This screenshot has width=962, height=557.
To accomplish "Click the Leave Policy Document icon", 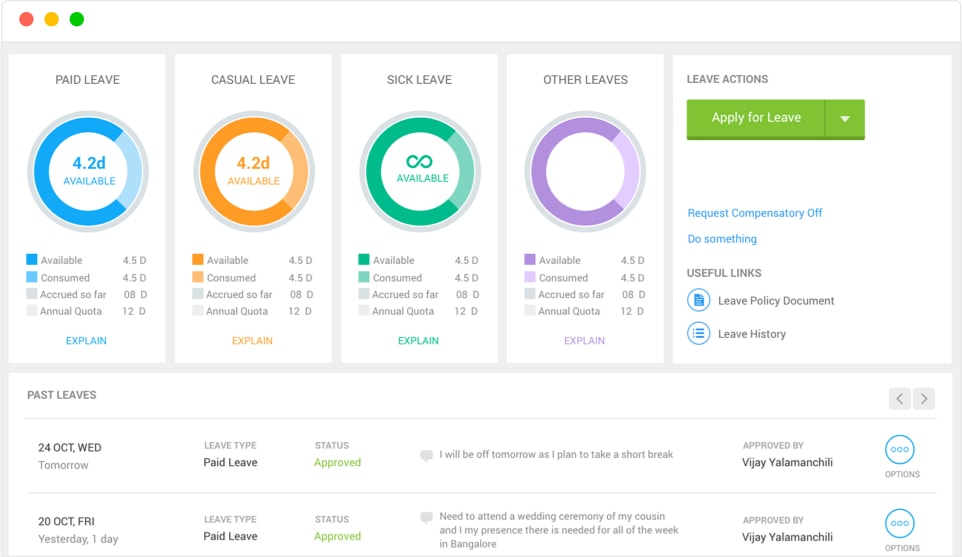I will (x=698, y=300).
